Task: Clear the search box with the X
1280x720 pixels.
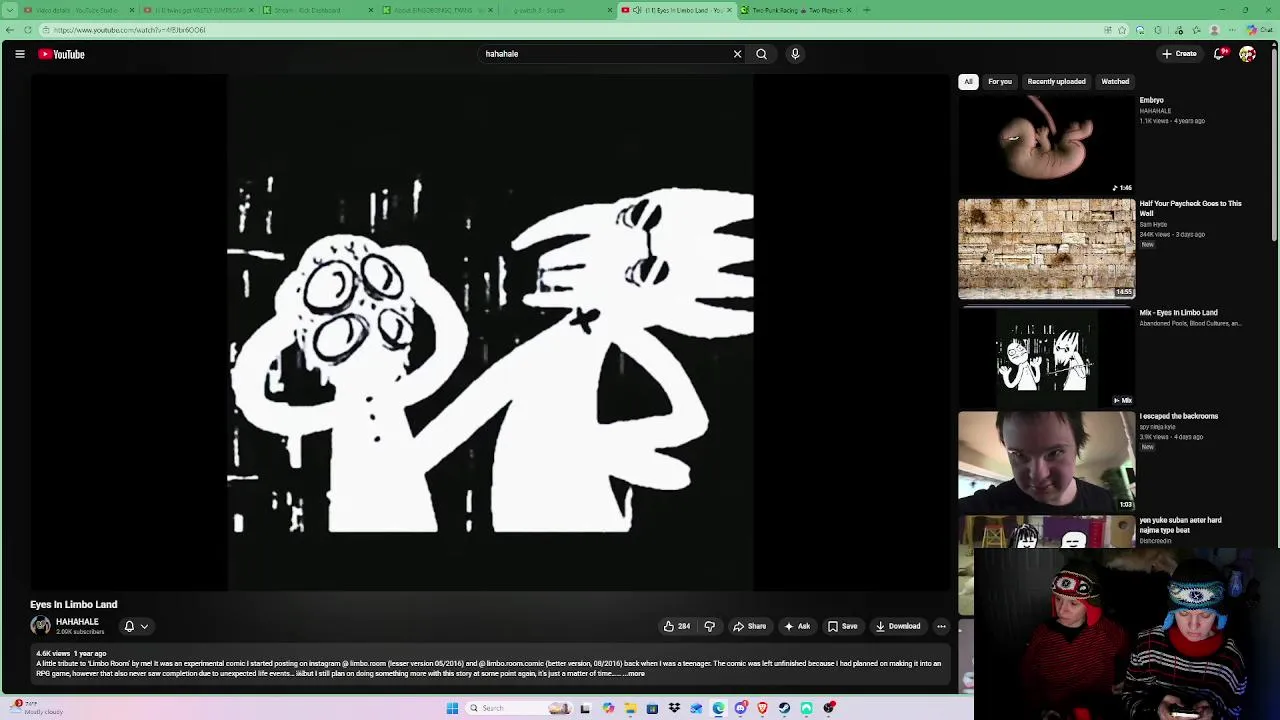Action: coord(738,54)
